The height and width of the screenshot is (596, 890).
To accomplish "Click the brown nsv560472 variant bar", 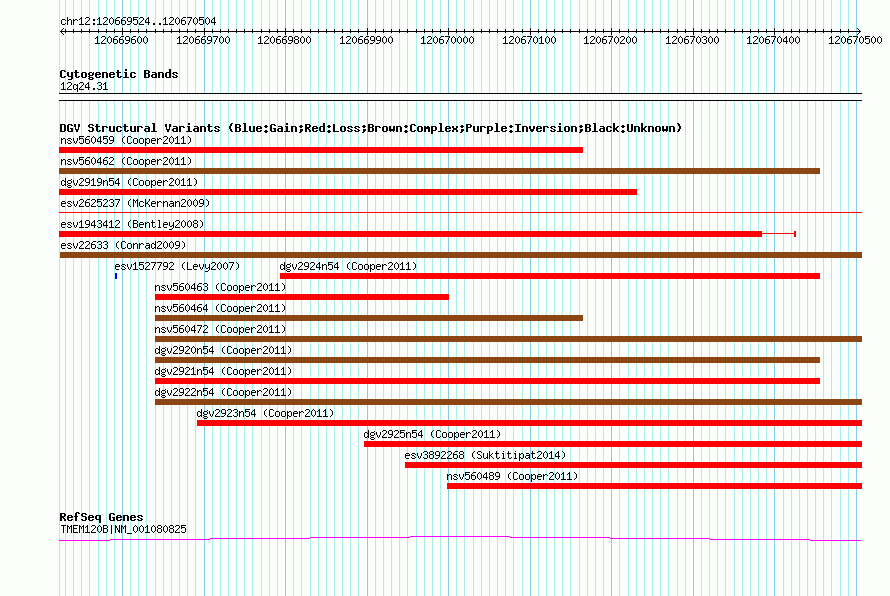I will [x=509, y=339].
